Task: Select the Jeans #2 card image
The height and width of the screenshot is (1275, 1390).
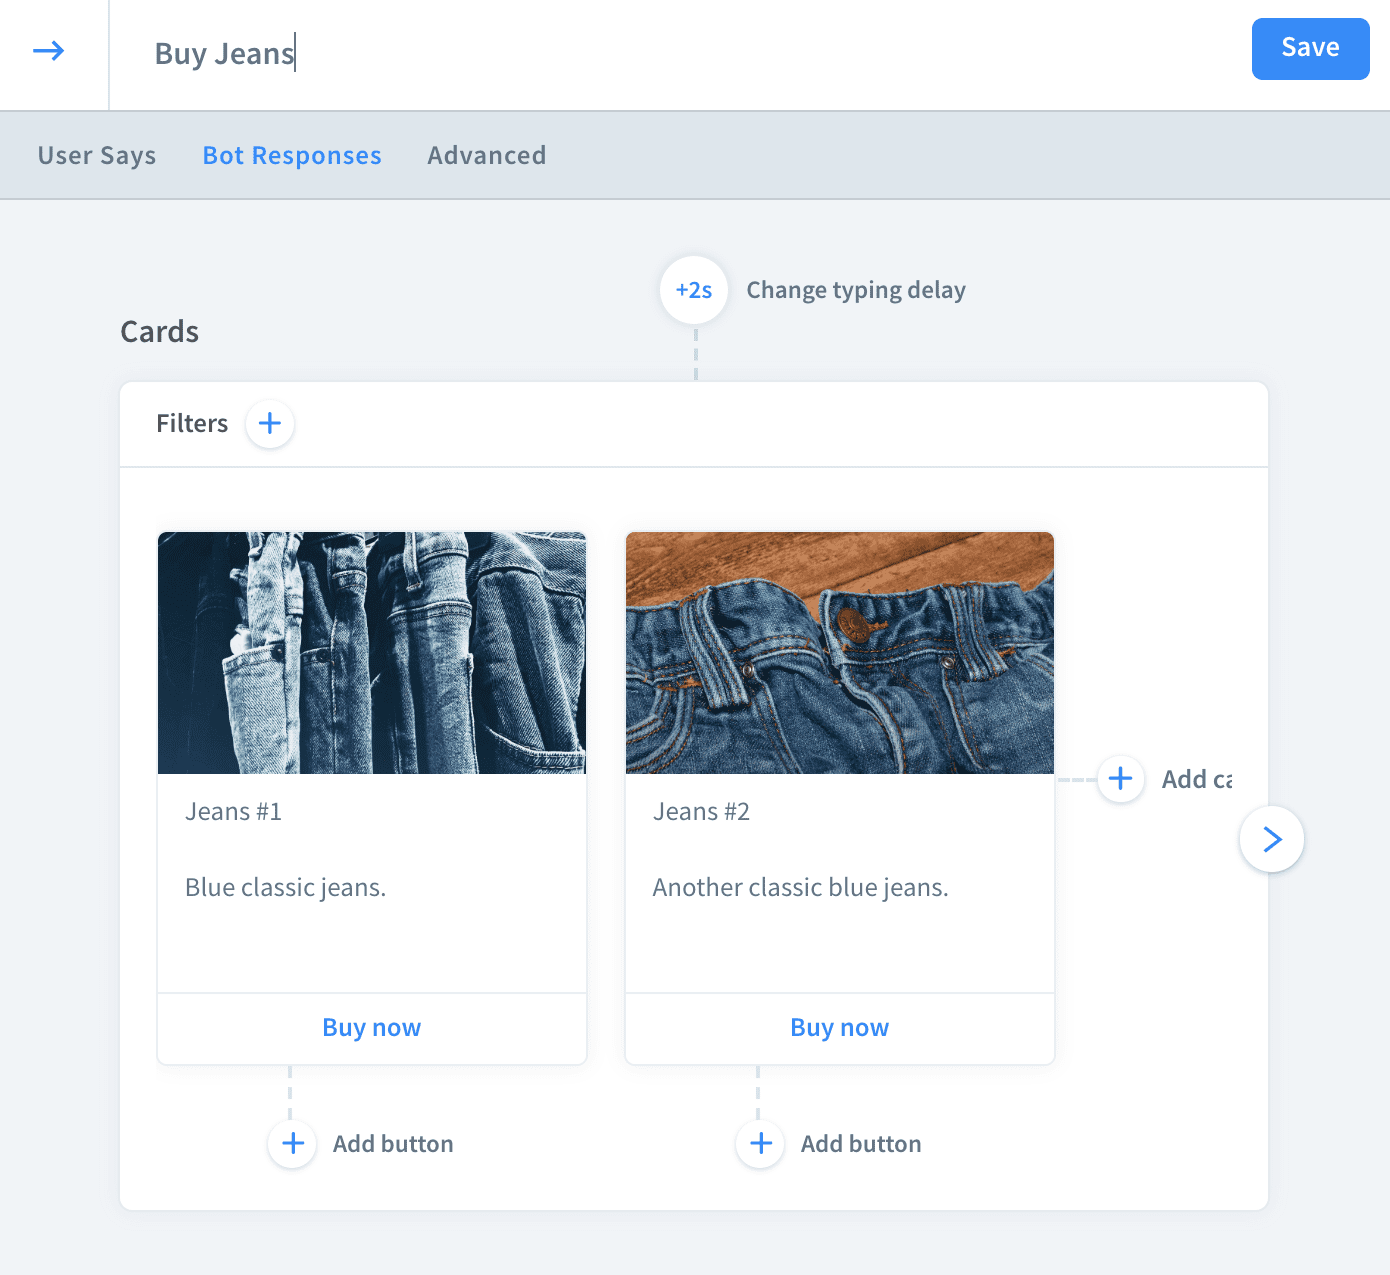Action: click(x=840, y=652)
